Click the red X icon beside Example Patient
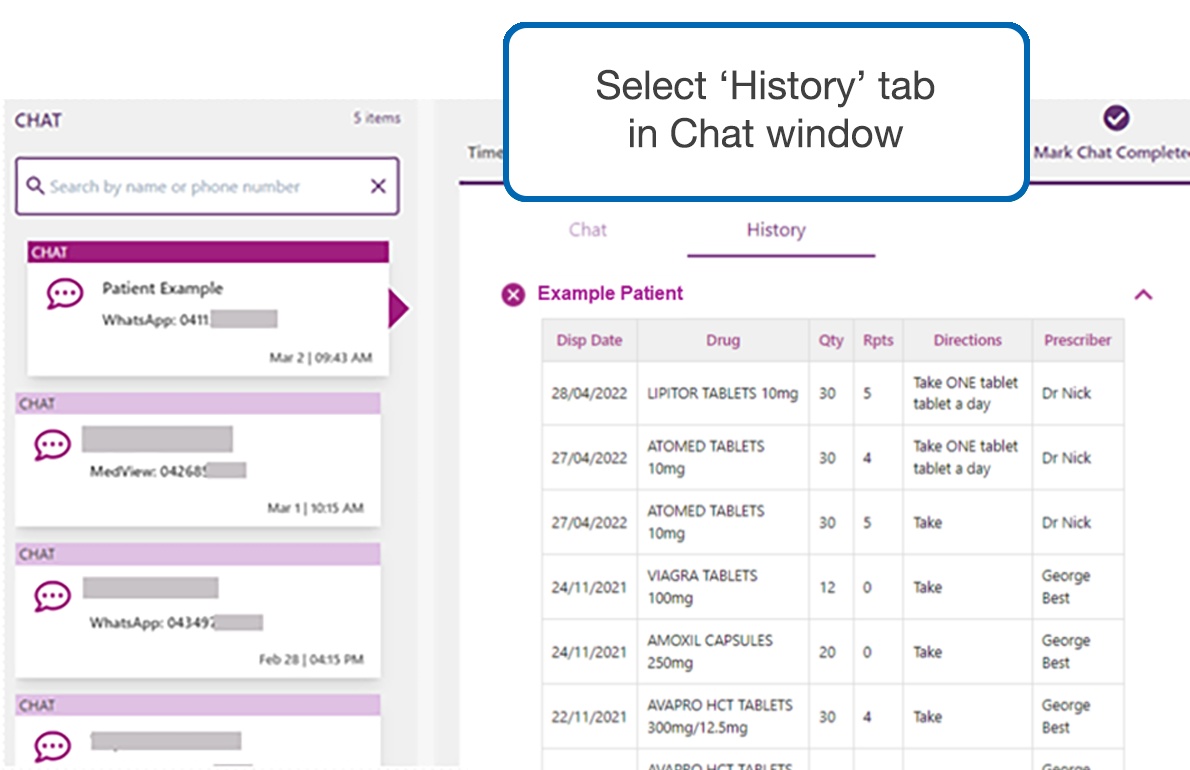Viewport: 1190px width, 770px height. pyautogui.click(x=513, y=294)
